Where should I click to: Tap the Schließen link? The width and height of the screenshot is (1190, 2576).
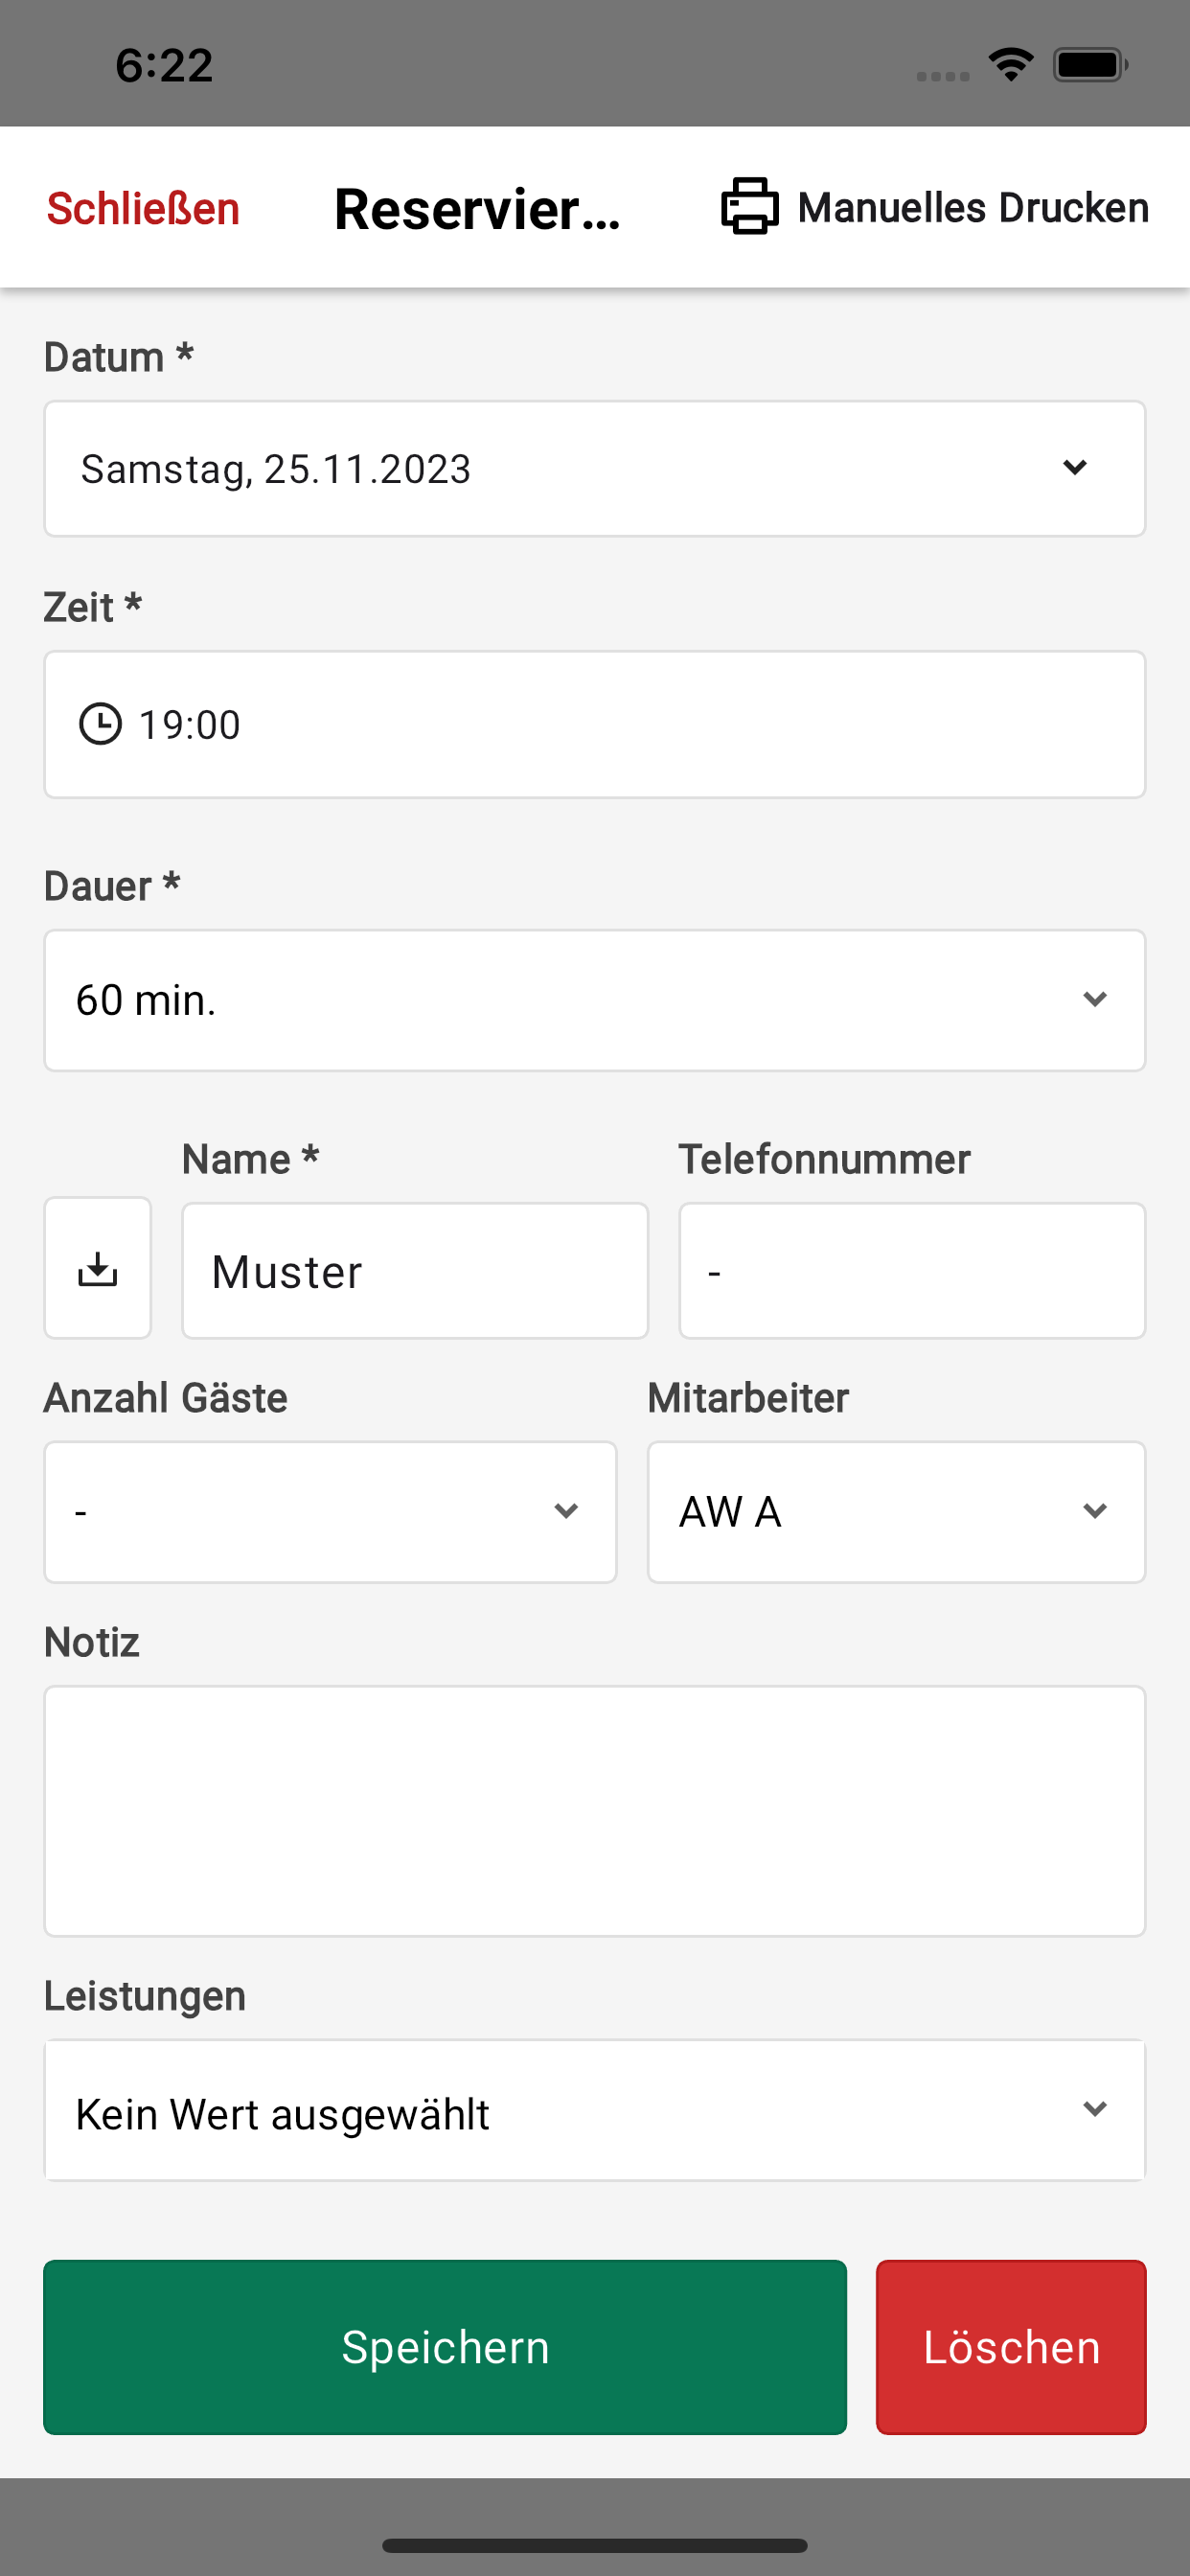coord(143,209)
